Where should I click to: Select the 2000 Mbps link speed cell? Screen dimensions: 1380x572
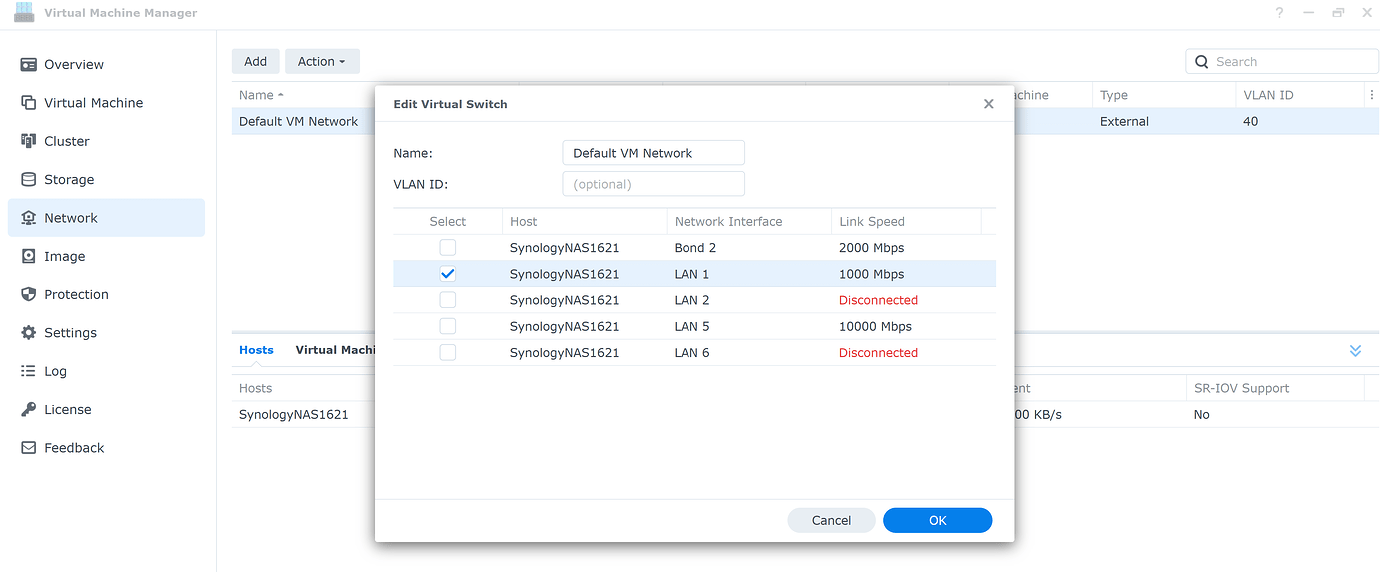coord(871,248)
